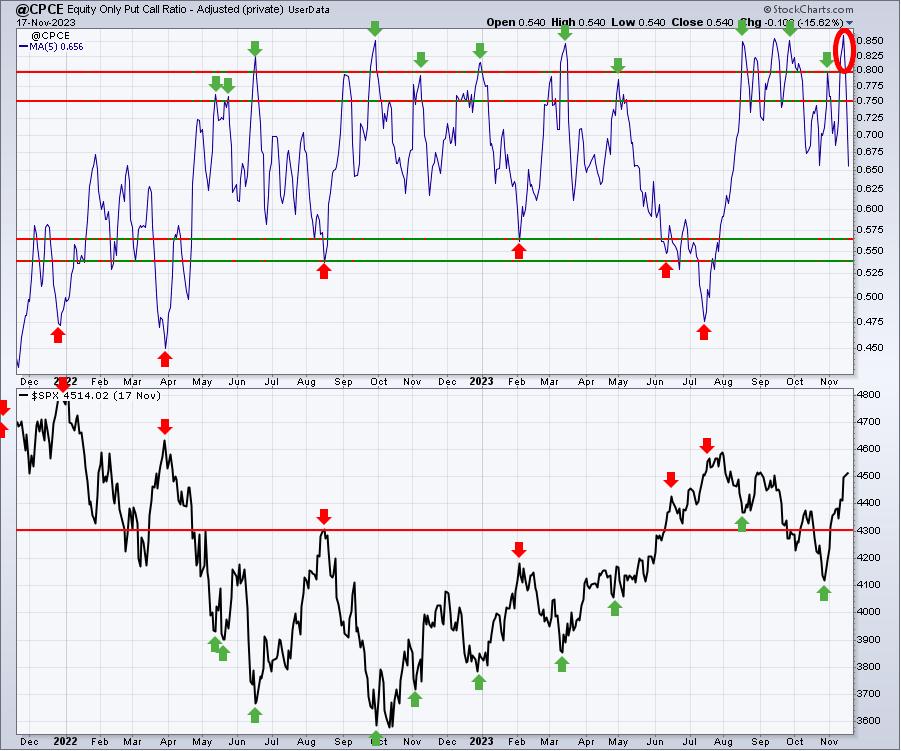This screenshot has height=751, width=901.
Task: Select the green arrow below the November 2023 SPX low
Action: (824, 593)
